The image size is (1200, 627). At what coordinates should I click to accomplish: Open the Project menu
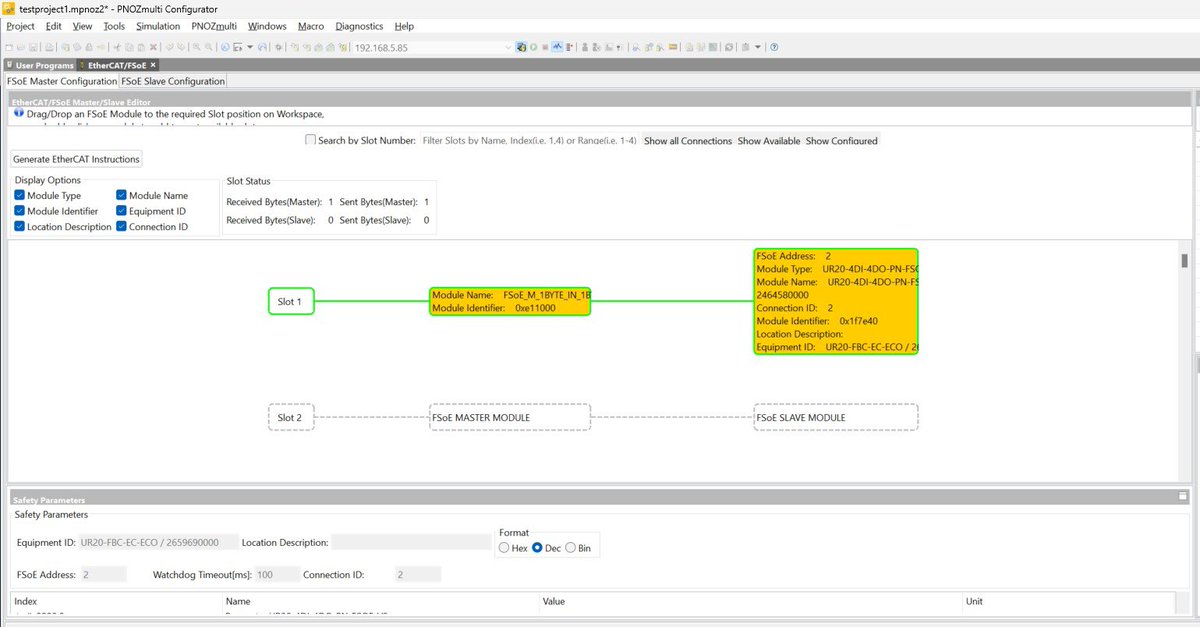pos(20,26)
